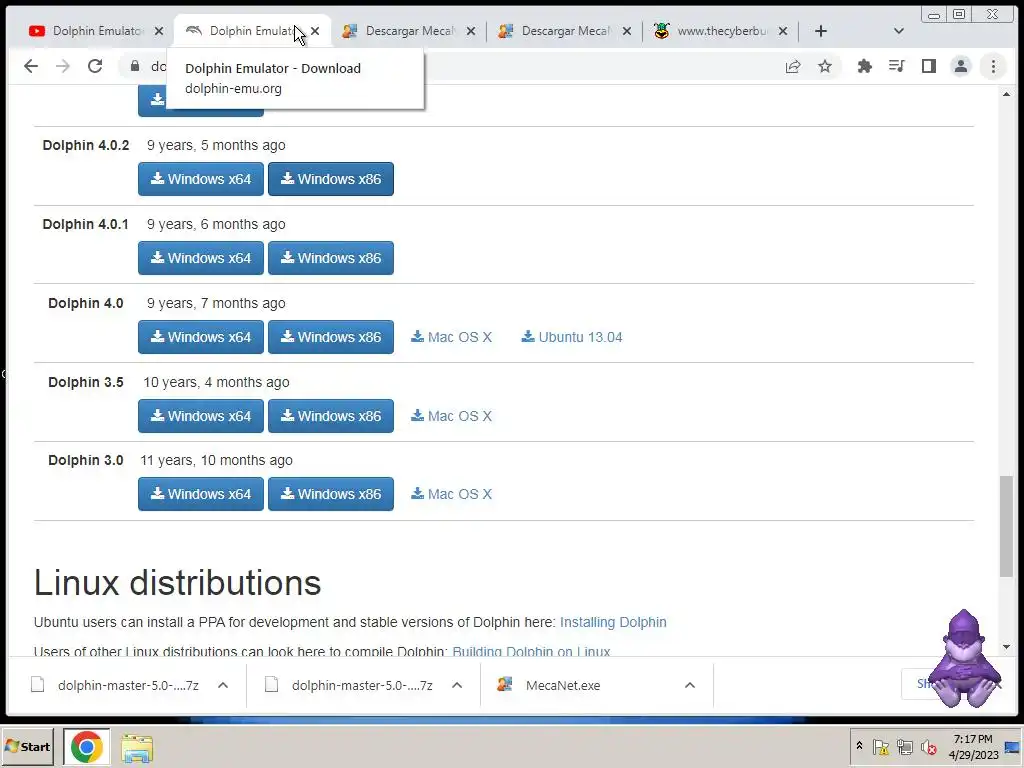Viewport: 1024px width, 768px height.
Task: Click the purple monkey desktop assistant
Action: [x=964, y=658]
